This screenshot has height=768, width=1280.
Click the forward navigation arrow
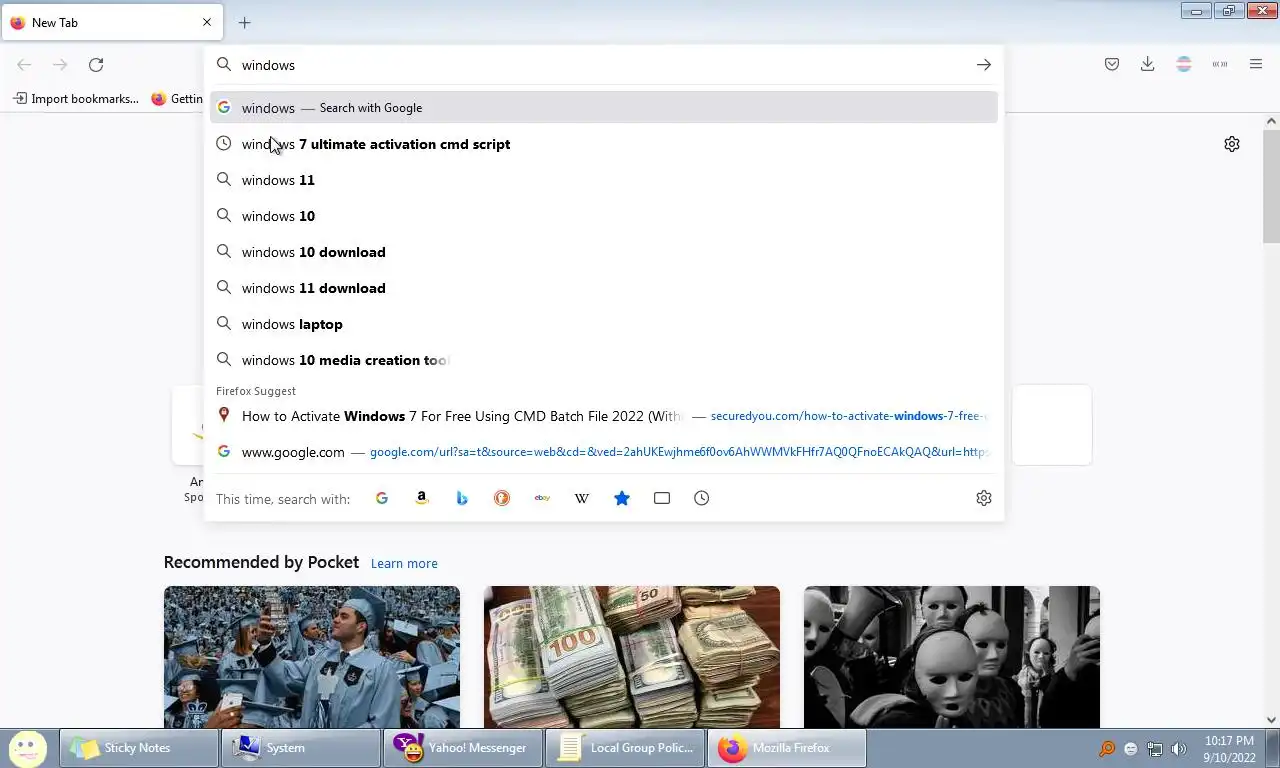tap(60, 65)
